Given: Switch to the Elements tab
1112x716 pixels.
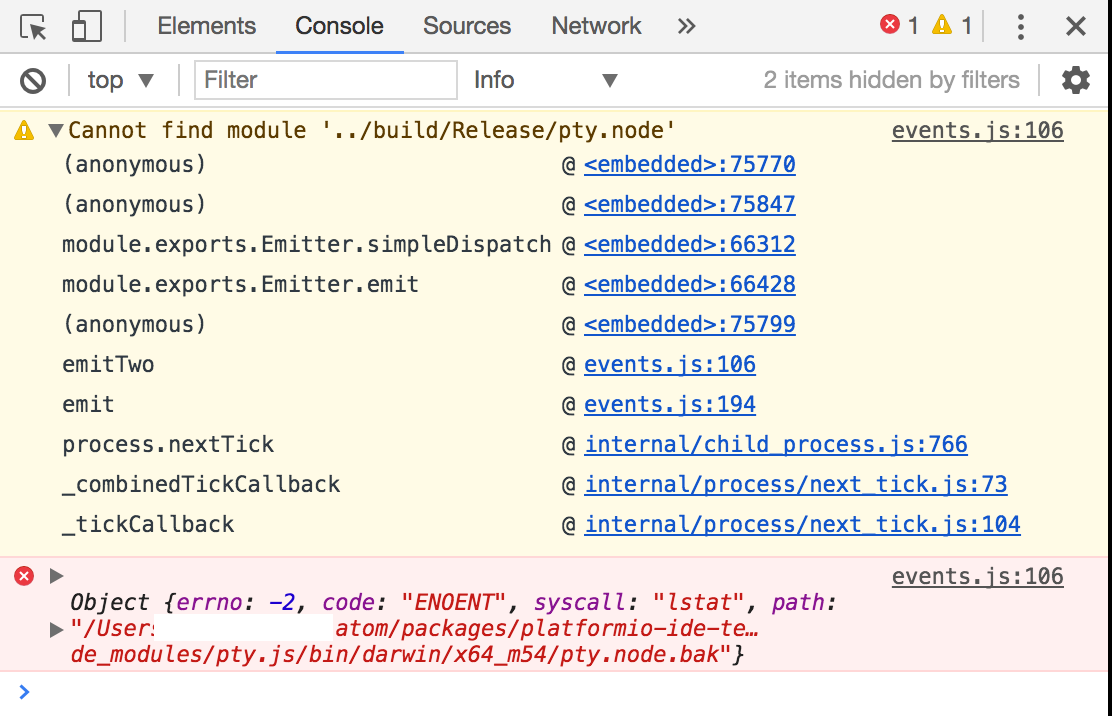Looking at the screenshot, I should coord(206,26).
